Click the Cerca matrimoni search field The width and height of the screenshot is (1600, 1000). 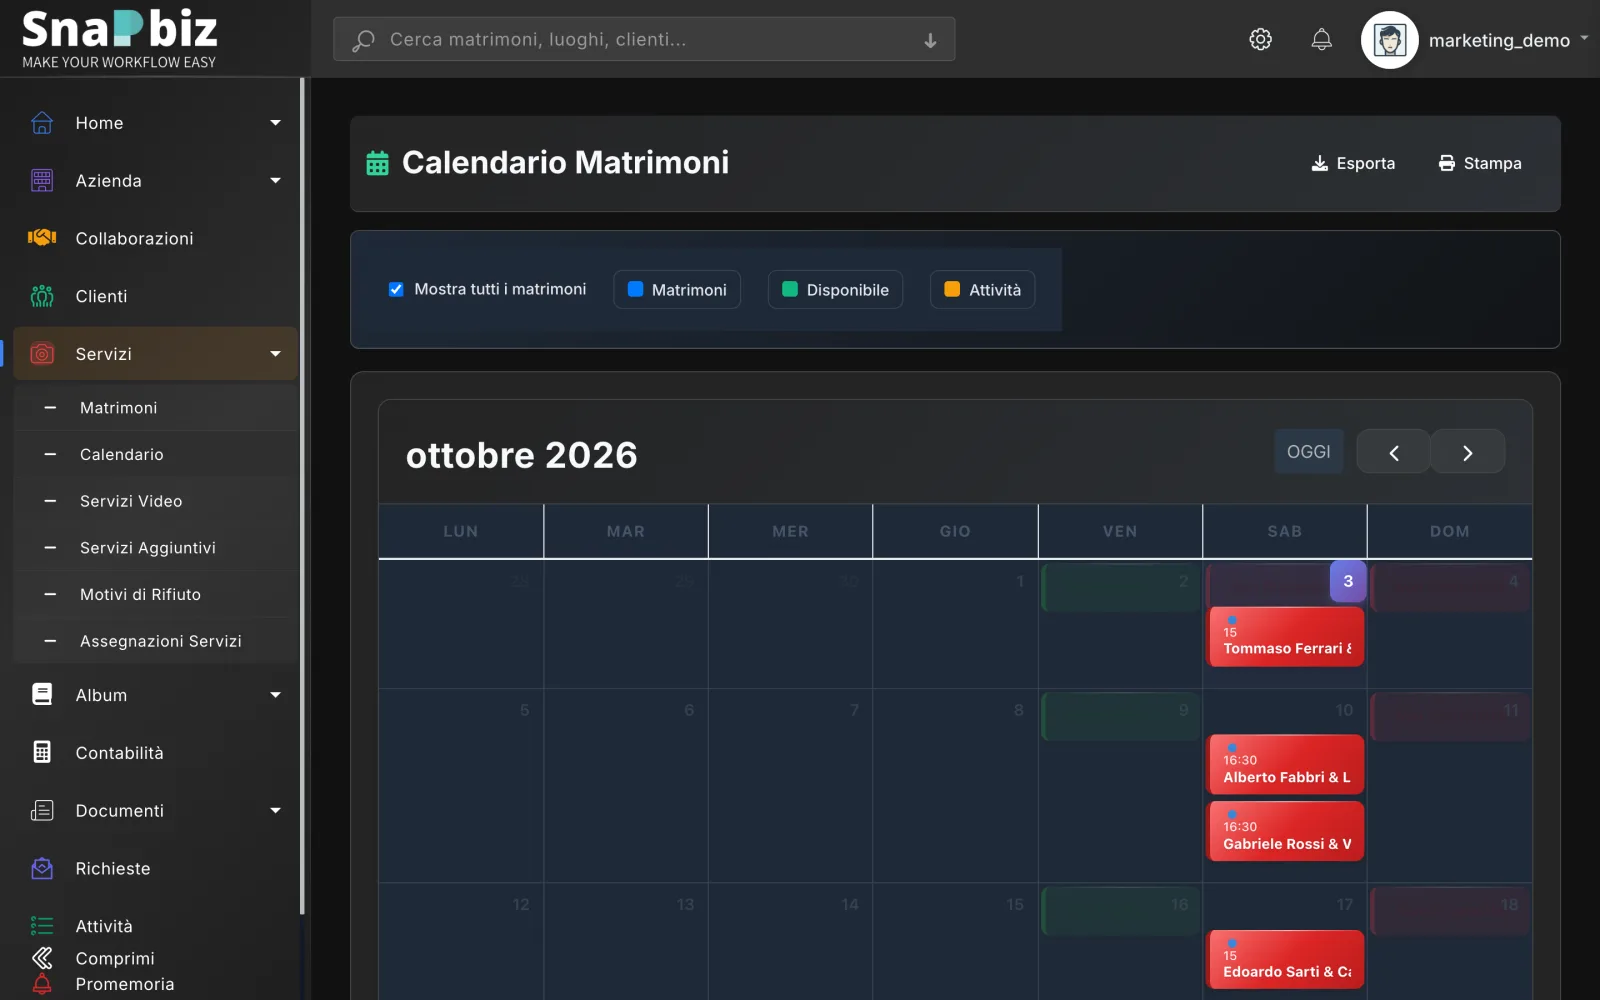(x=644, y=40)
